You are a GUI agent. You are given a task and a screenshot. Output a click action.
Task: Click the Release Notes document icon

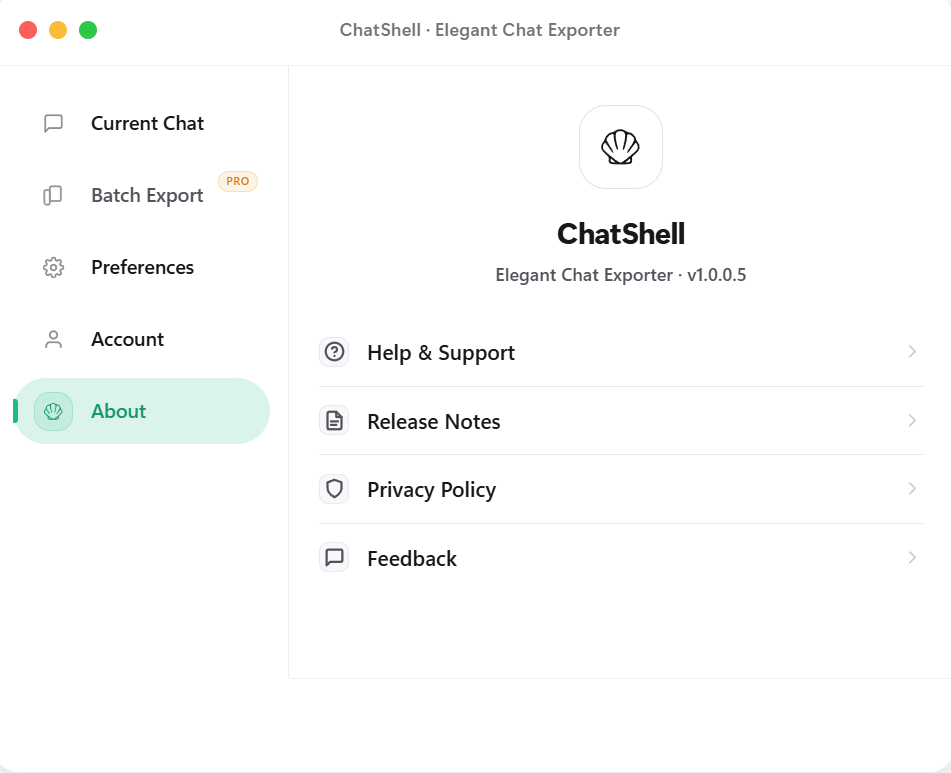pos(334,421)
